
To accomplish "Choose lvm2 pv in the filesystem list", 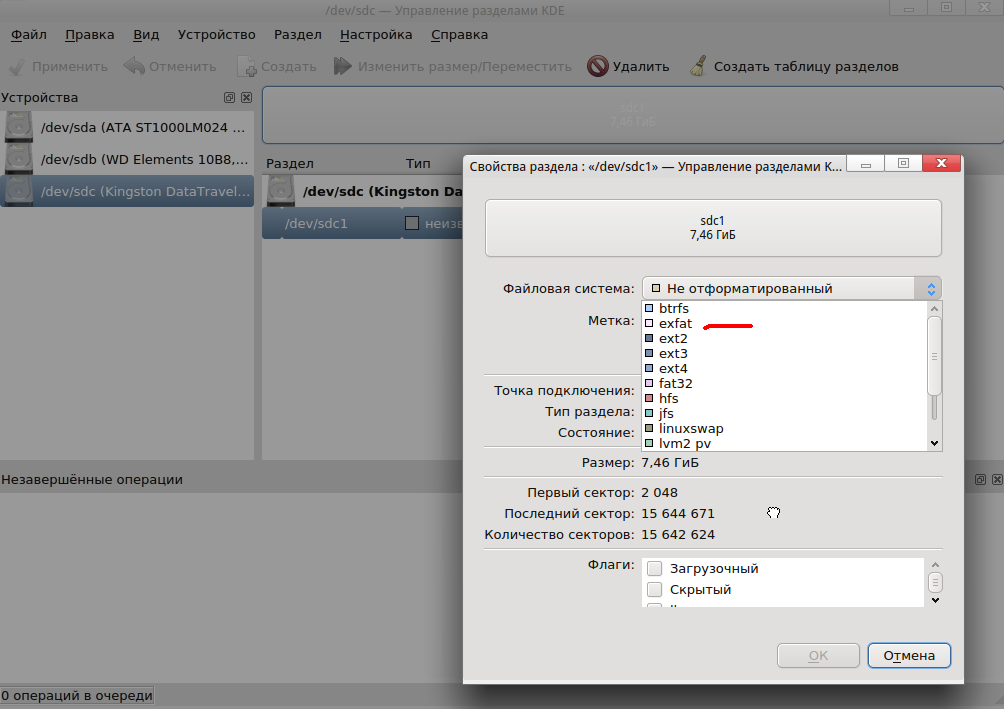I will click(x=784, y=443).
